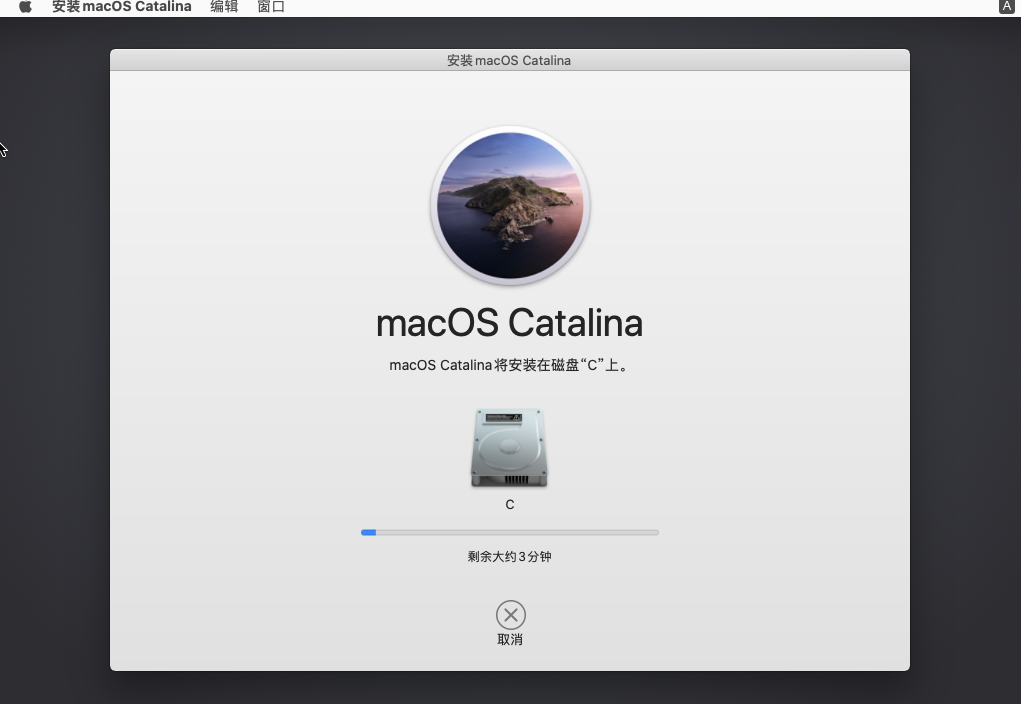Cancel installation with the circled X icon
Image resolution: width=1021 pixels, height=704 pixels.
pos(510,615)
